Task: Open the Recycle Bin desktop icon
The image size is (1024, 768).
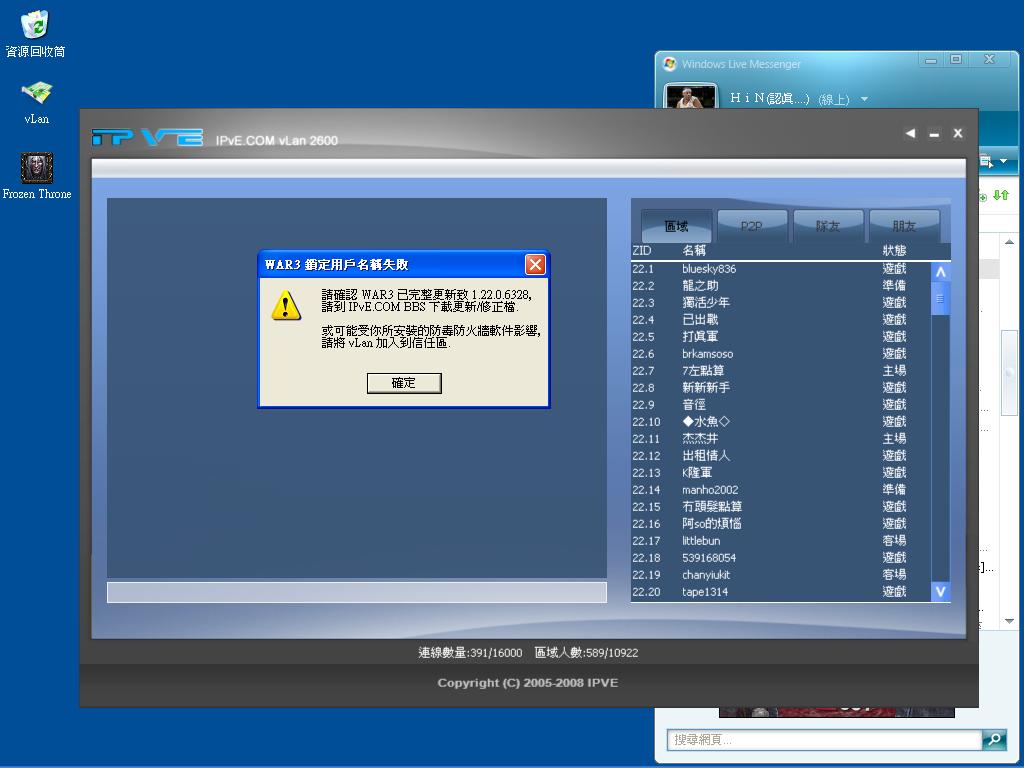Action: pyautogui.click(x=35, y=33)
